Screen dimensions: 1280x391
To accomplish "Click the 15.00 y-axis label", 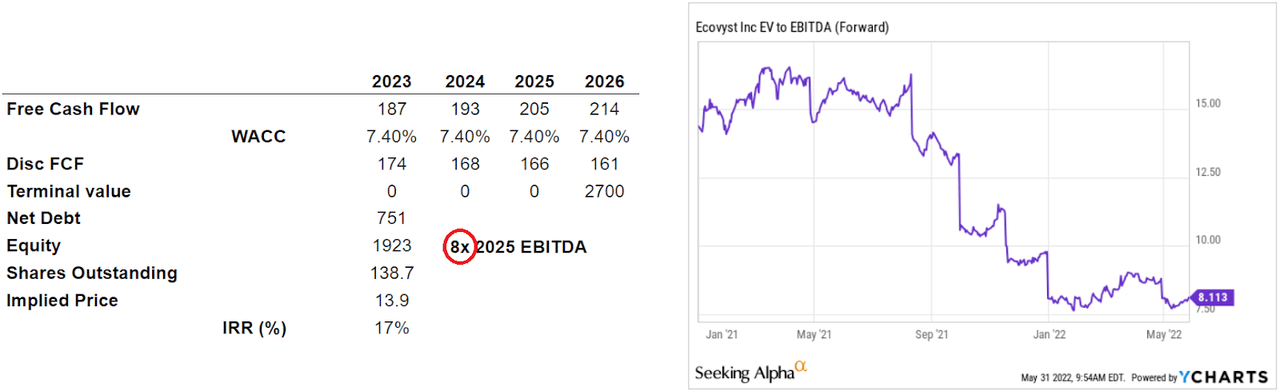I will point(1208,103).
